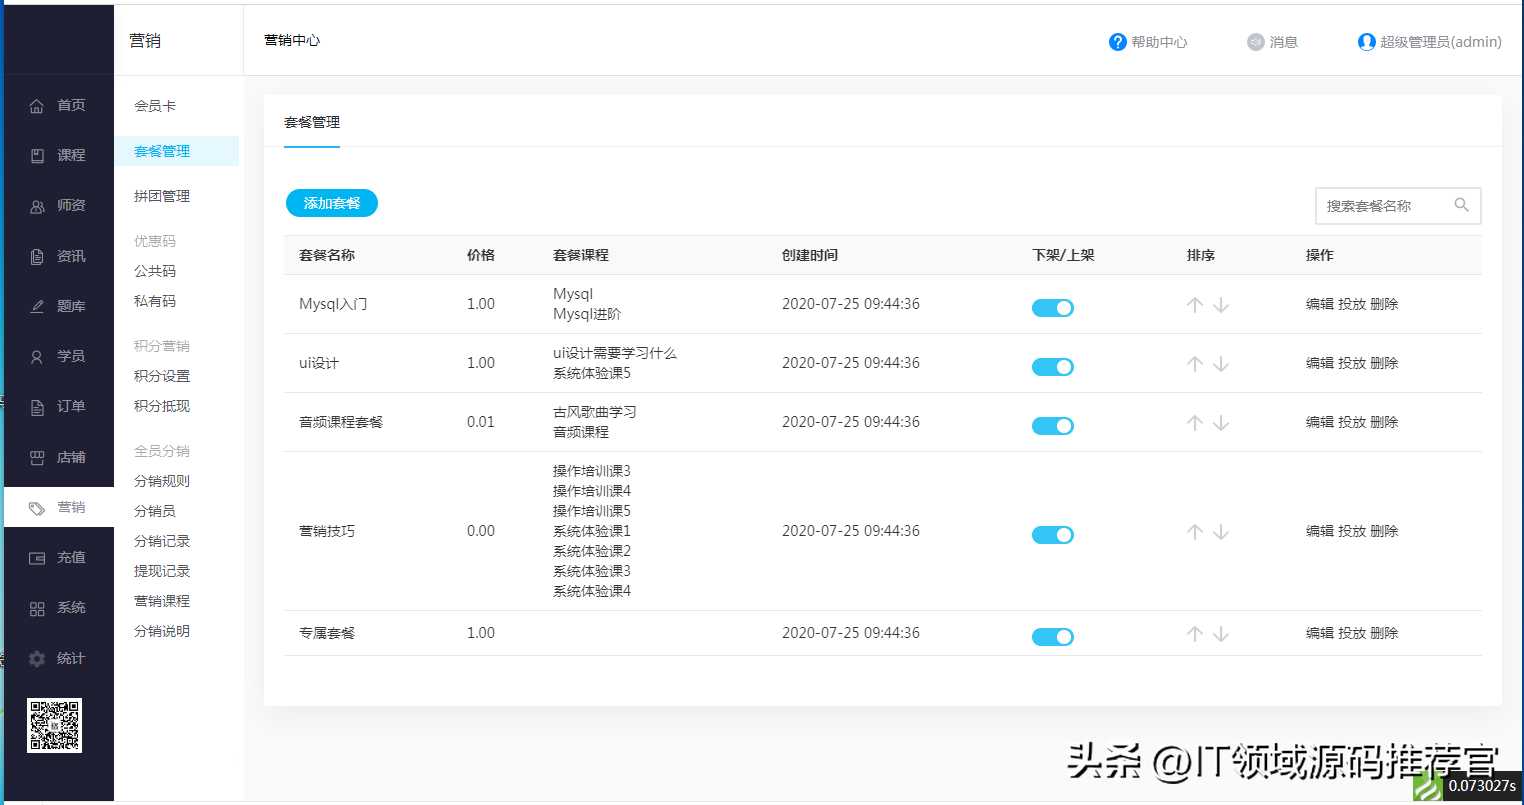Click 投放 for 专属套餐 row
This screenshot has height=805, width=1524.
click(1352, 633)
